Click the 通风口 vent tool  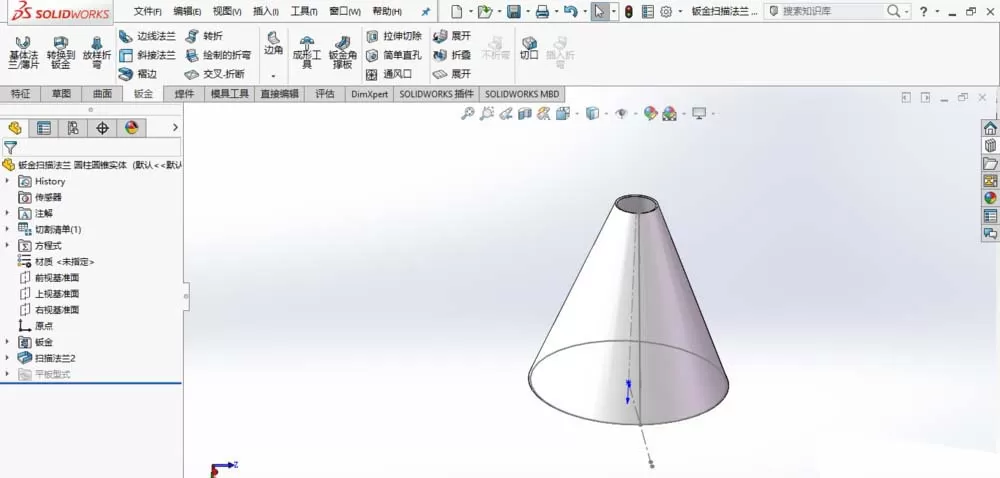(x=389, y=74)
